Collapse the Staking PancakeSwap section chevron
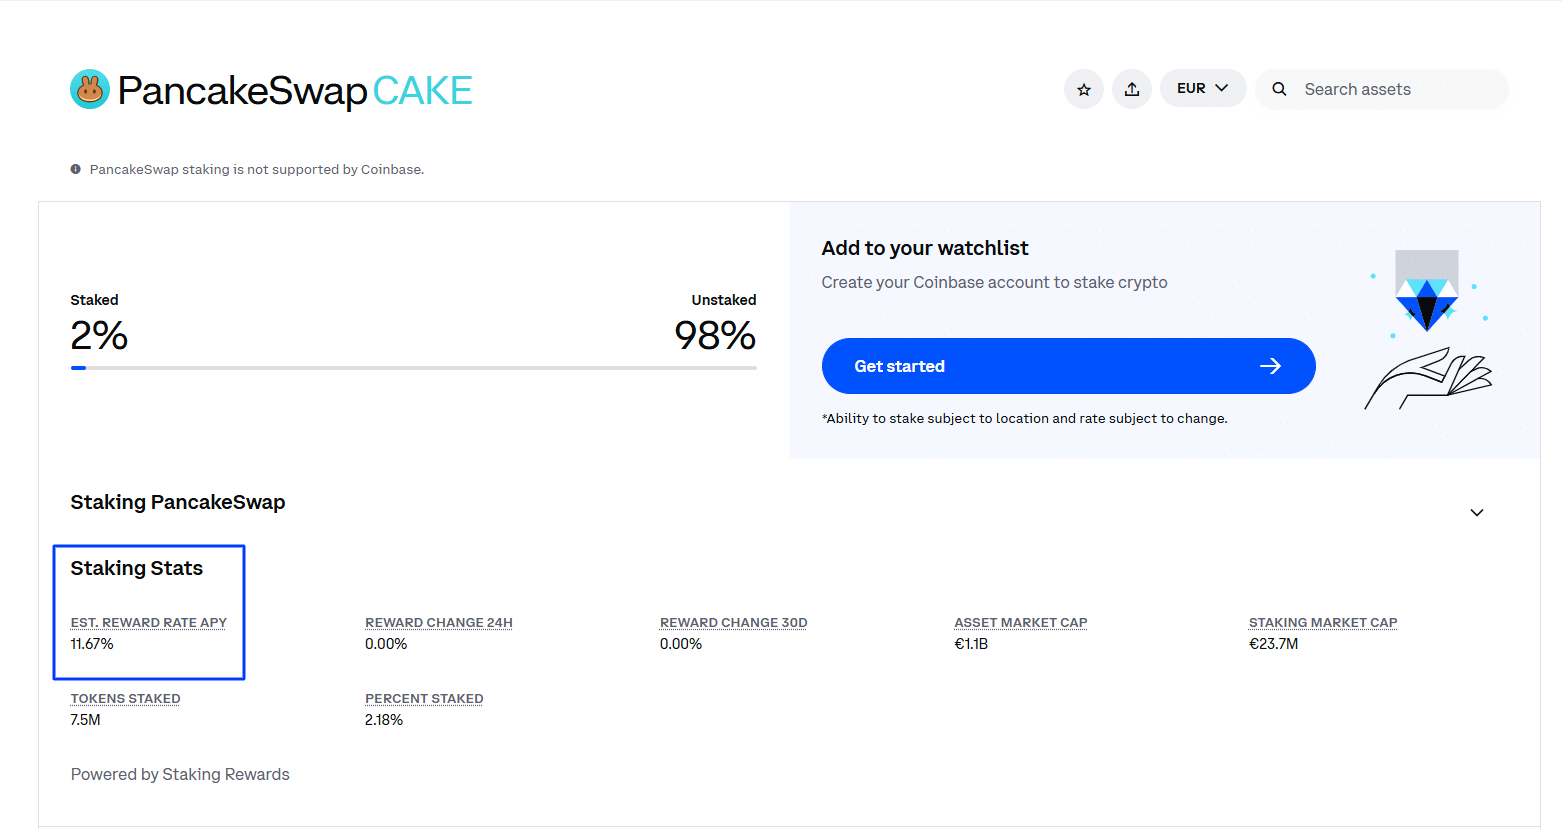The width and height of the screenshot is (1562, 829). (1476, 513)
